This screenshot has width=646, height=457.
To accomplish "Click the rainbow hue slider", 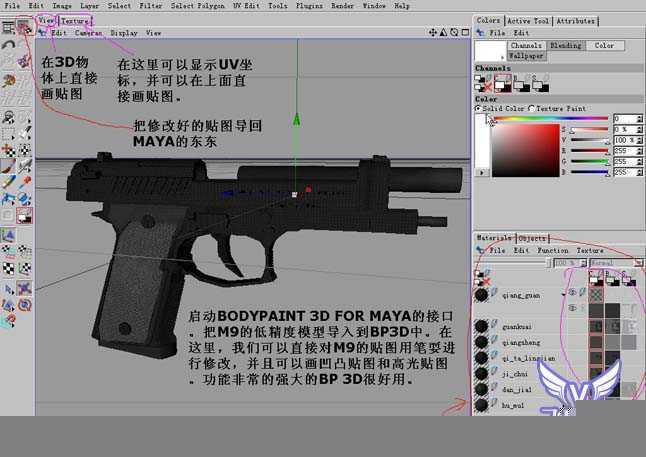I will (551, 119).
